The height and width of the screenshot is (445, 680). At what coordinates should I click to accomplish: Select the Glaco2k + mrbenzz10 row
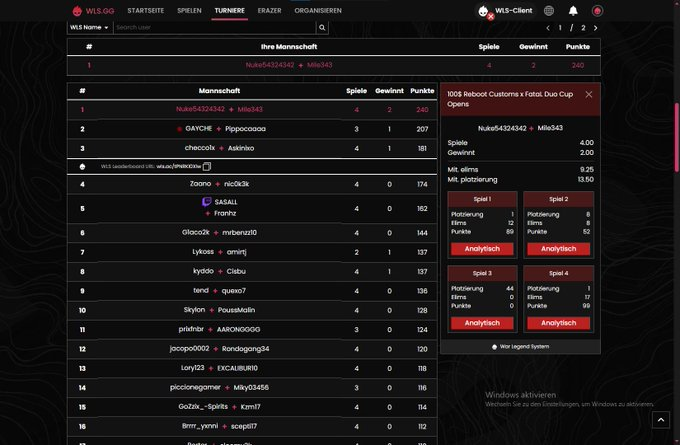(252, 233)
